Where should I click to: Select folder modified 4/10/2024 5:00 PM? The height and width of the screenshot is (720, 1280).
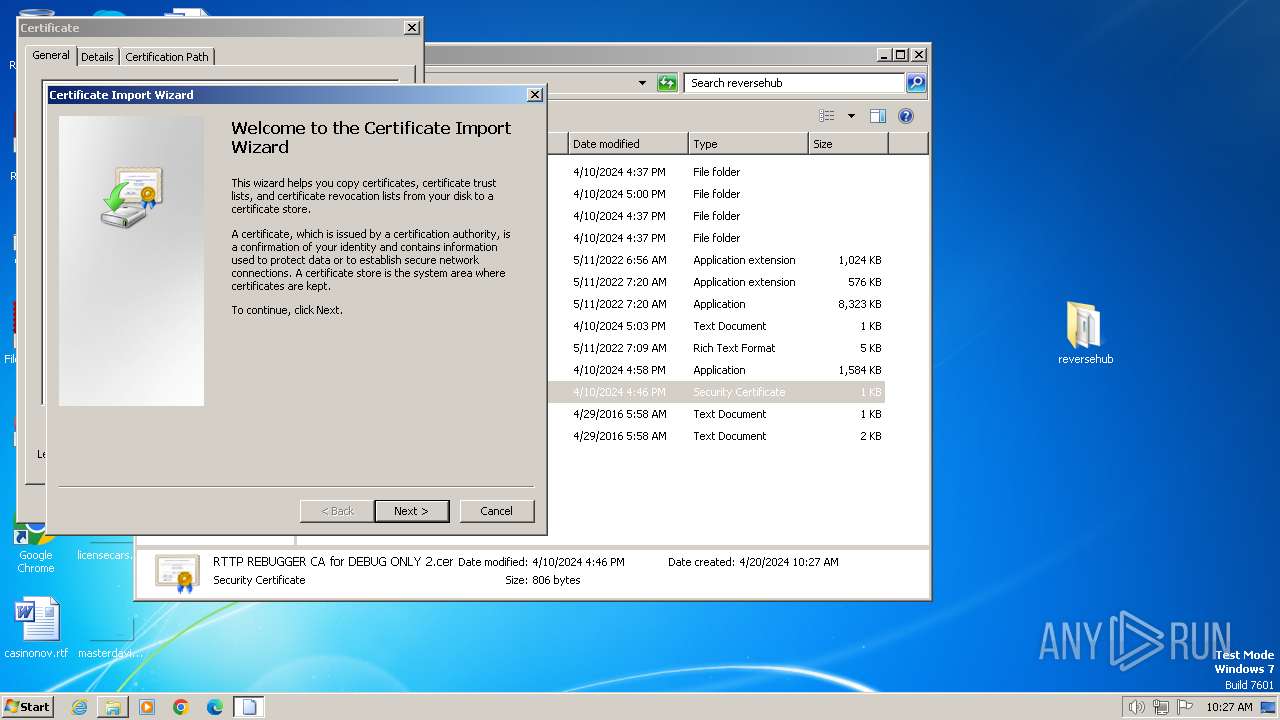click(x=716, y=194)
